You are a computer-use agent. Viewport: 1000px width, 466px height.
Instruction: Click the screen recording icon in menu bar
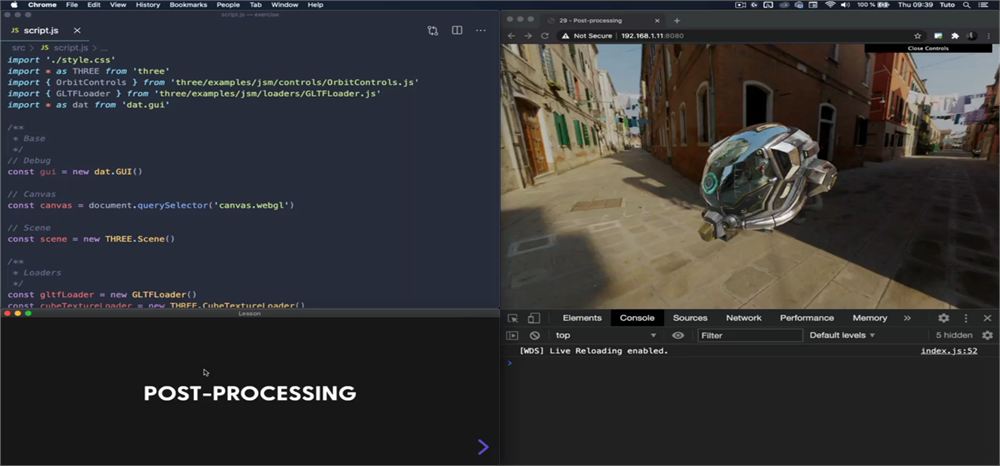click(740, 4)
